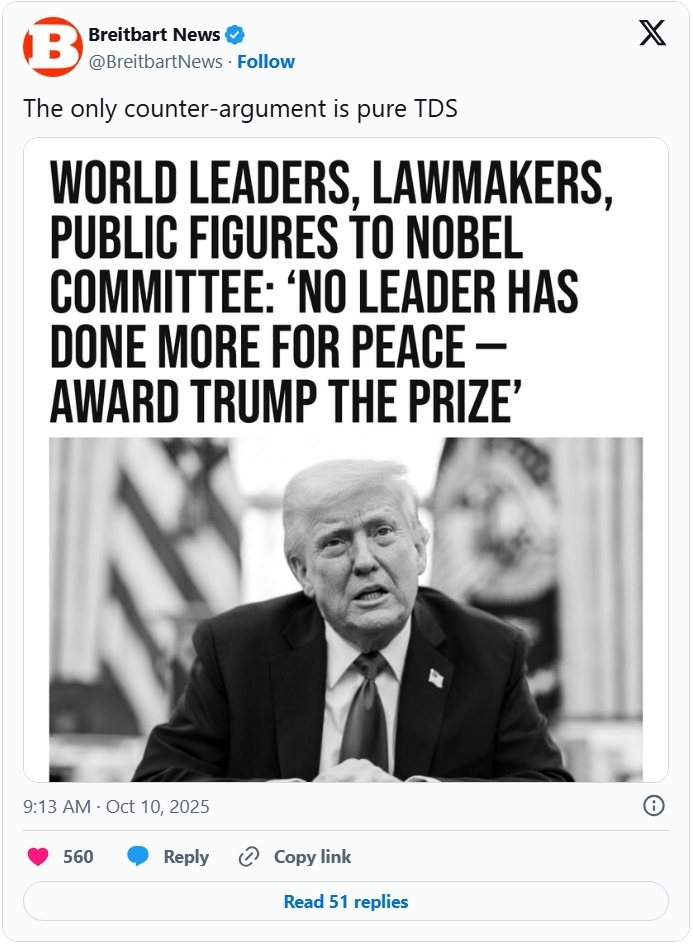Click the info circle icon

pos(653,805)
